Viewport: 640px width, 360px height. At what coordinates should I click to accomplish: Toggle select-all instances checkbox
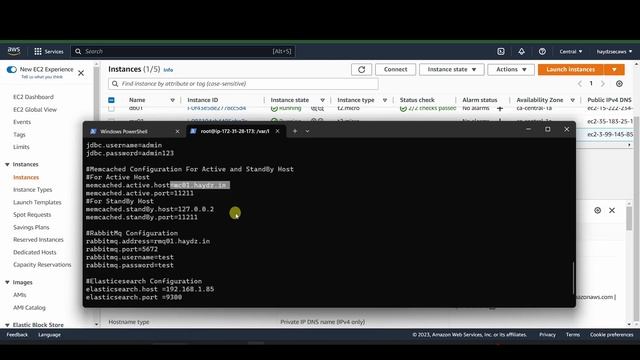[111, 100]
